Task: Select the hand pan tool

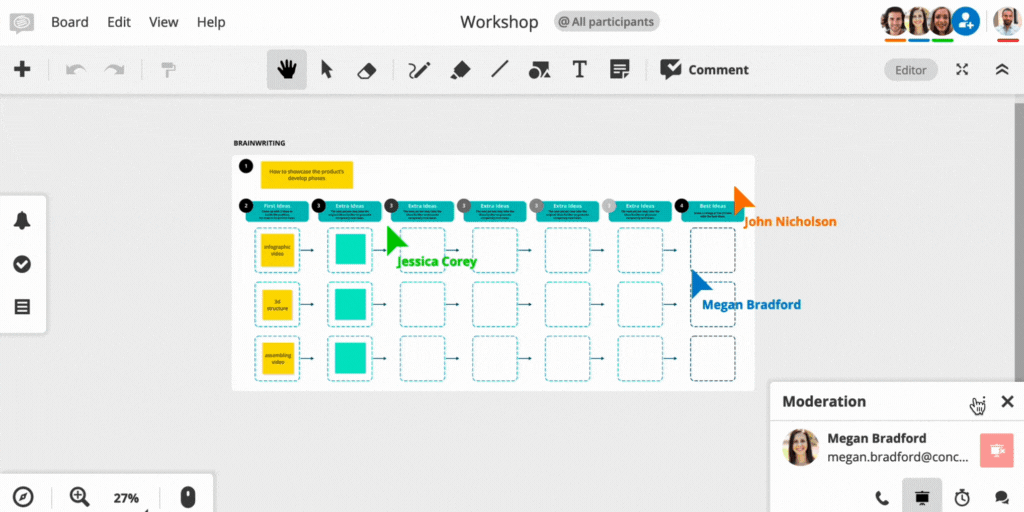Action: click(287, 70)
